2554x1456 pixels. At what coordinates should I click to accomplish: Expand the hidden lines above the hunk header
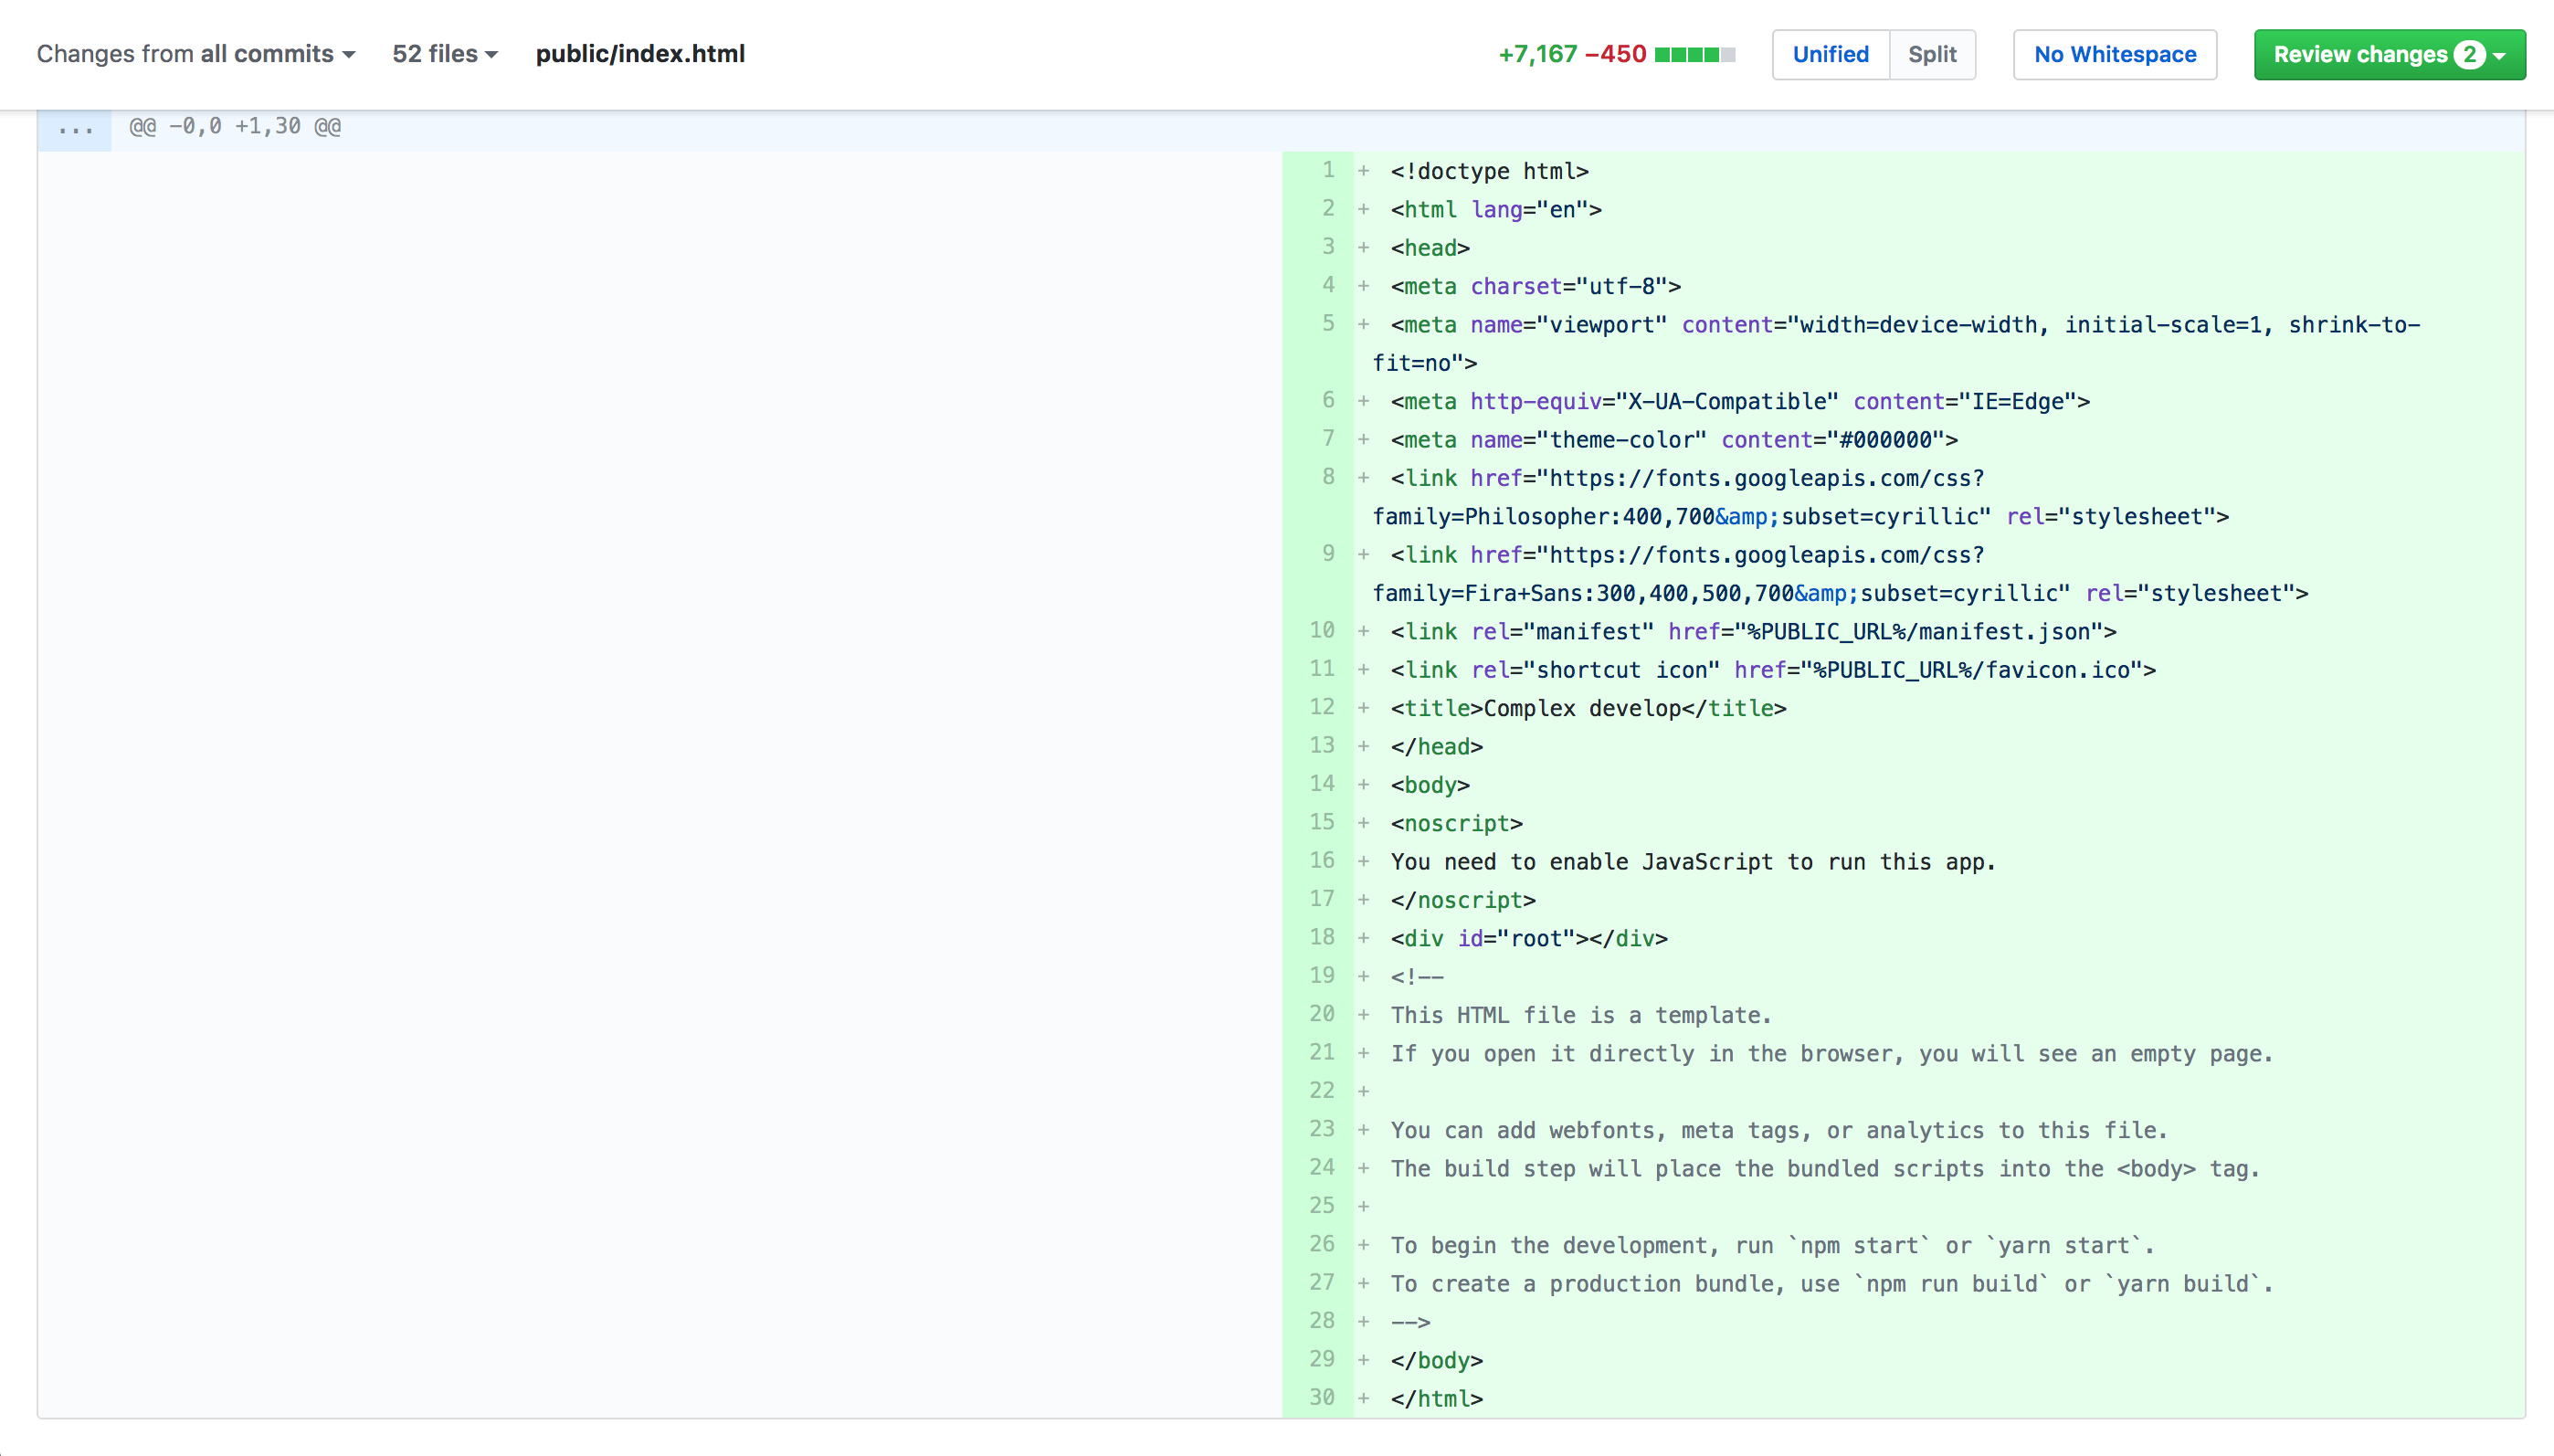[75, 128]
